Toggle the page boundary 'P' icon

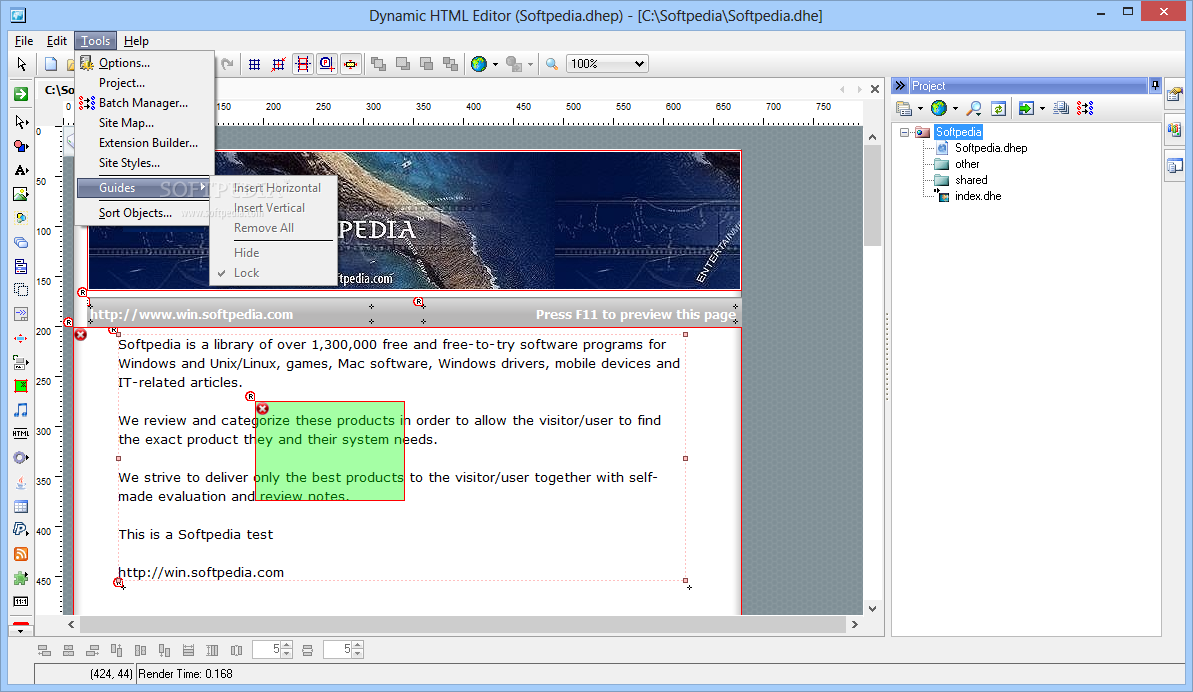326,64
